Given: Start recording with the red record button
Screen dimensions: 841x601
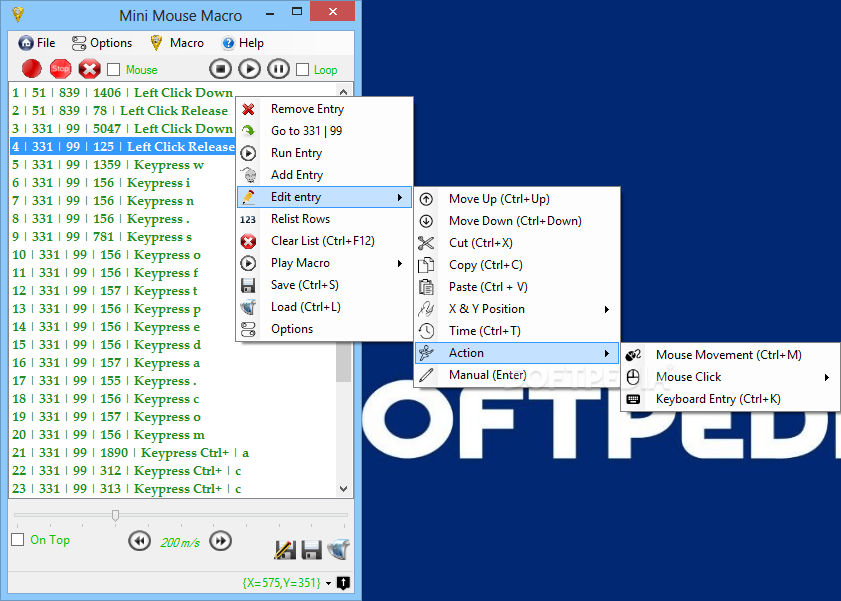Looking at the screenshot, I should click(x=32, y=69).
